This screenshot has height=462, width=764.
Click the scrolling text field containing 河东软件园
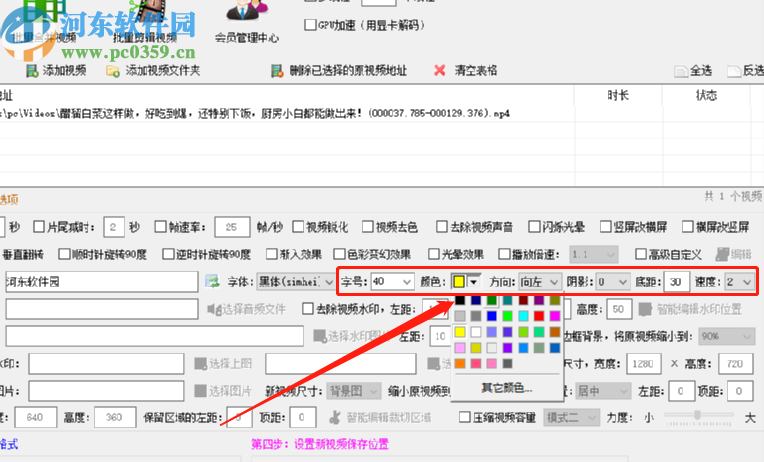102,282
